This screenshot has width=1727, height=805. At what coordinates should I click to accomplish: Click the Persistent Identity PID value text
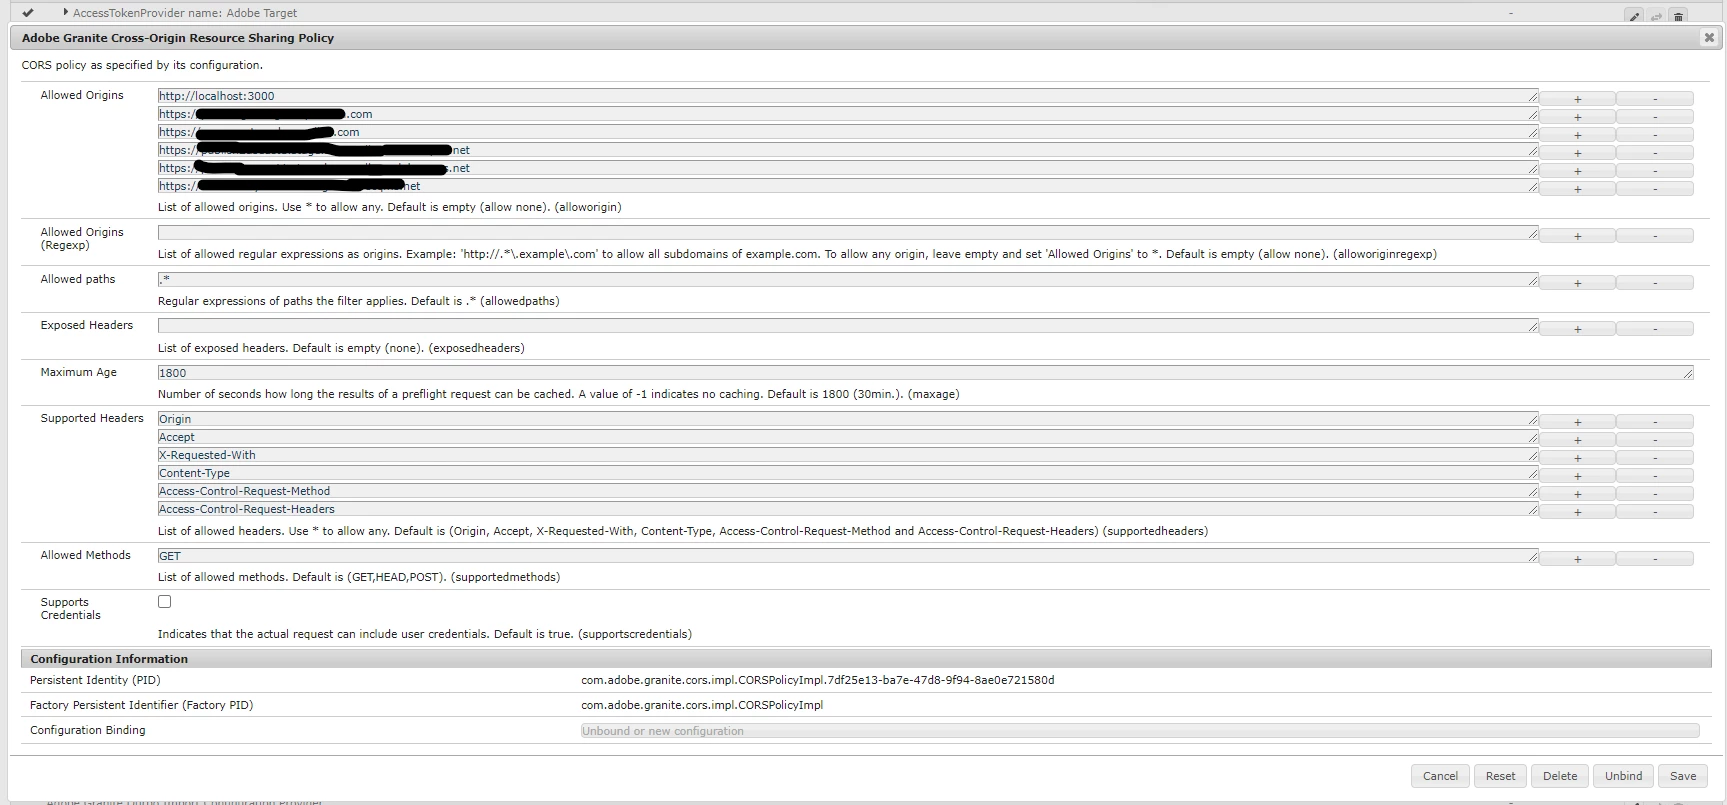[817, 680]
